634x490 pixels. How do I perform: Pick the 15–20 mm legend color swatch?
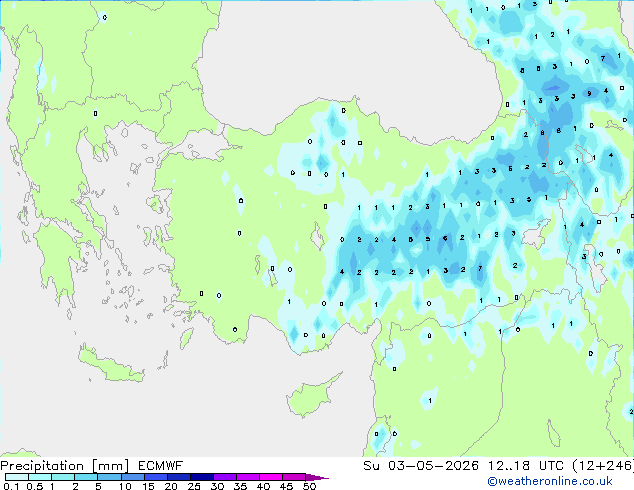[x=155, y=477]
